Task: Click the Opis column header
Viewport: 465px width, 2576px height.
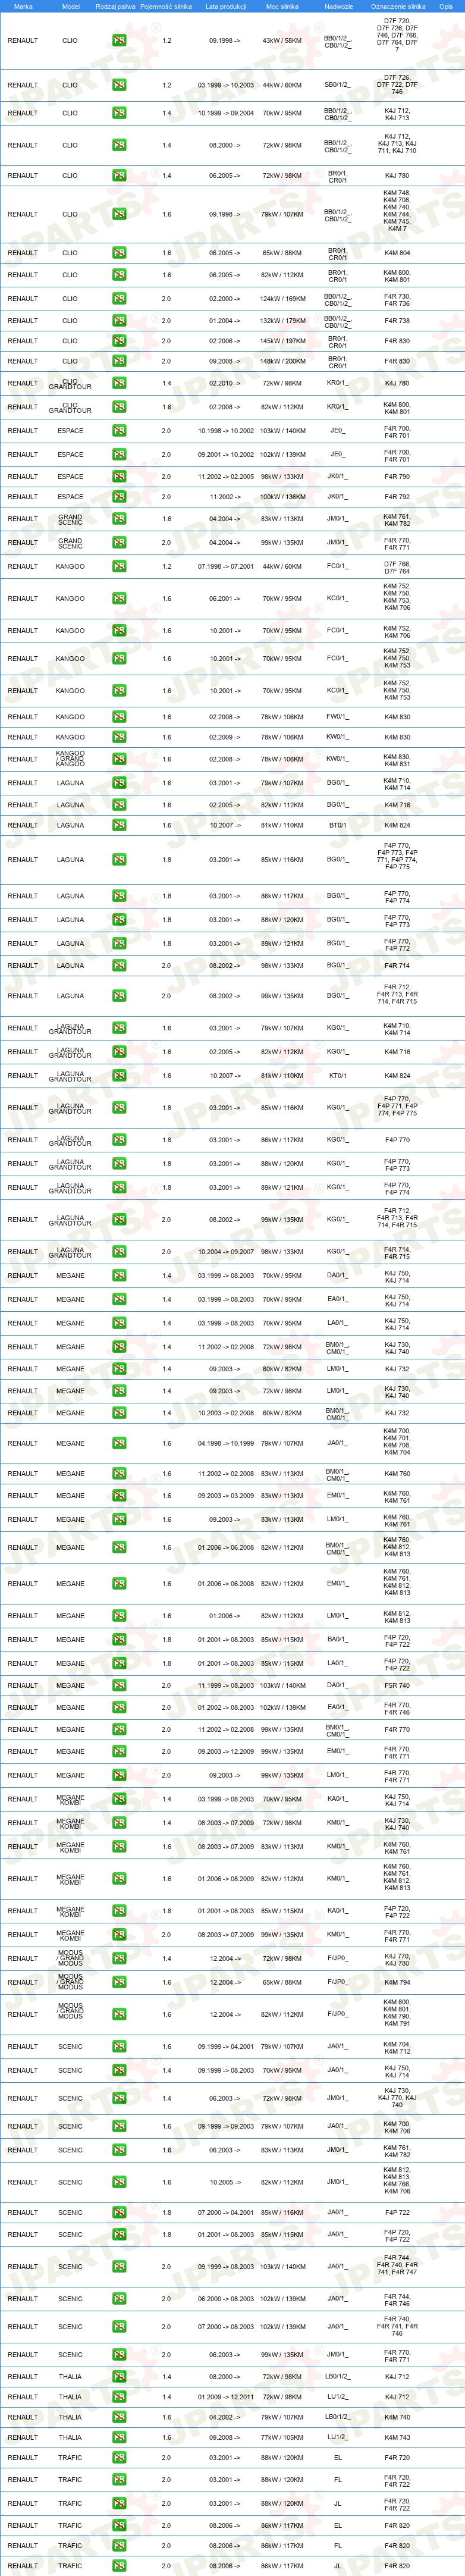Action: [x=446, y=6]
